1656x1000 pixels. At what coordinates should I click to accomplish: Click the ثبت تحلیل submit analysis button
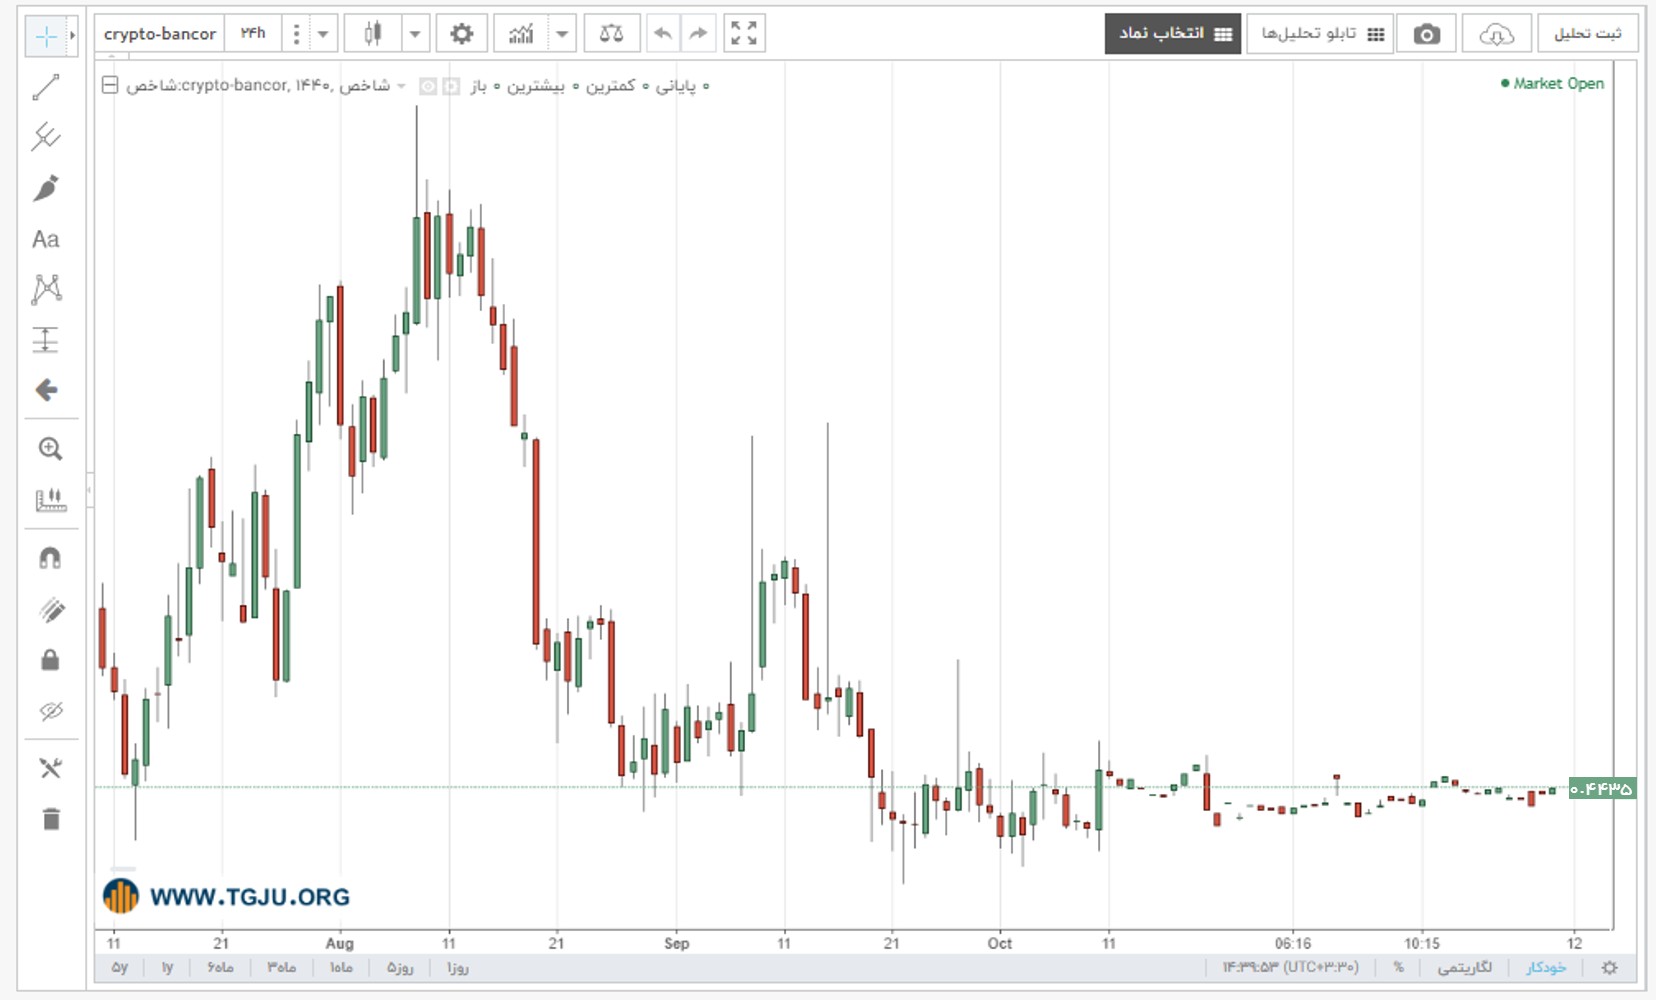point(1588,34)
